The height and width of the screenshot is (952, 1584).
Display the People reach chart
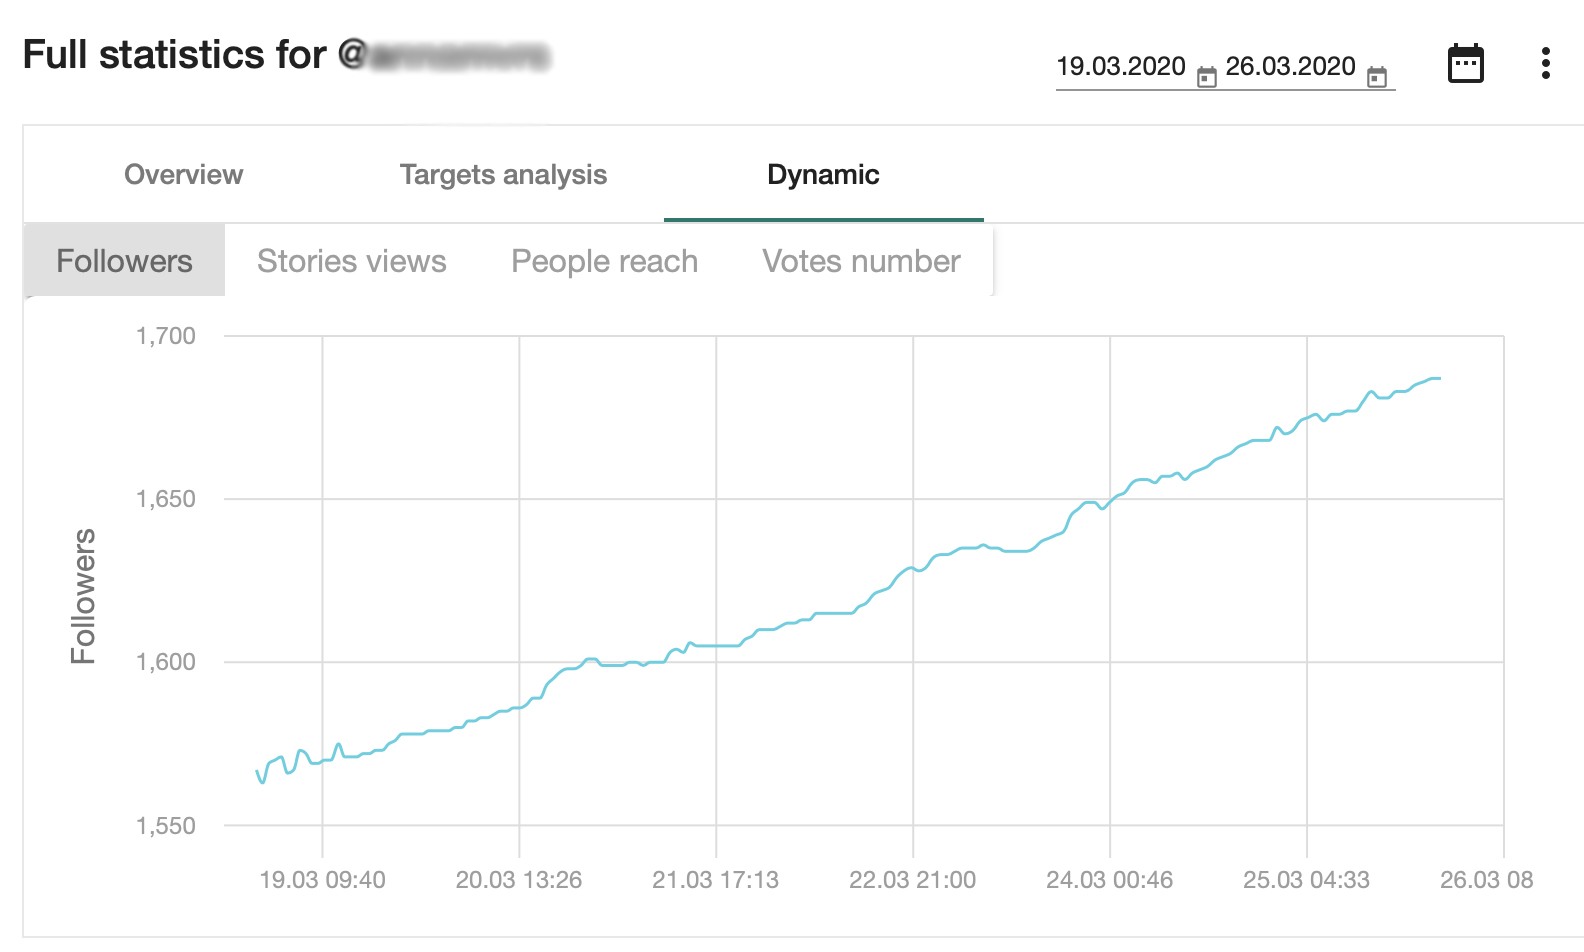tap(604, 261)
